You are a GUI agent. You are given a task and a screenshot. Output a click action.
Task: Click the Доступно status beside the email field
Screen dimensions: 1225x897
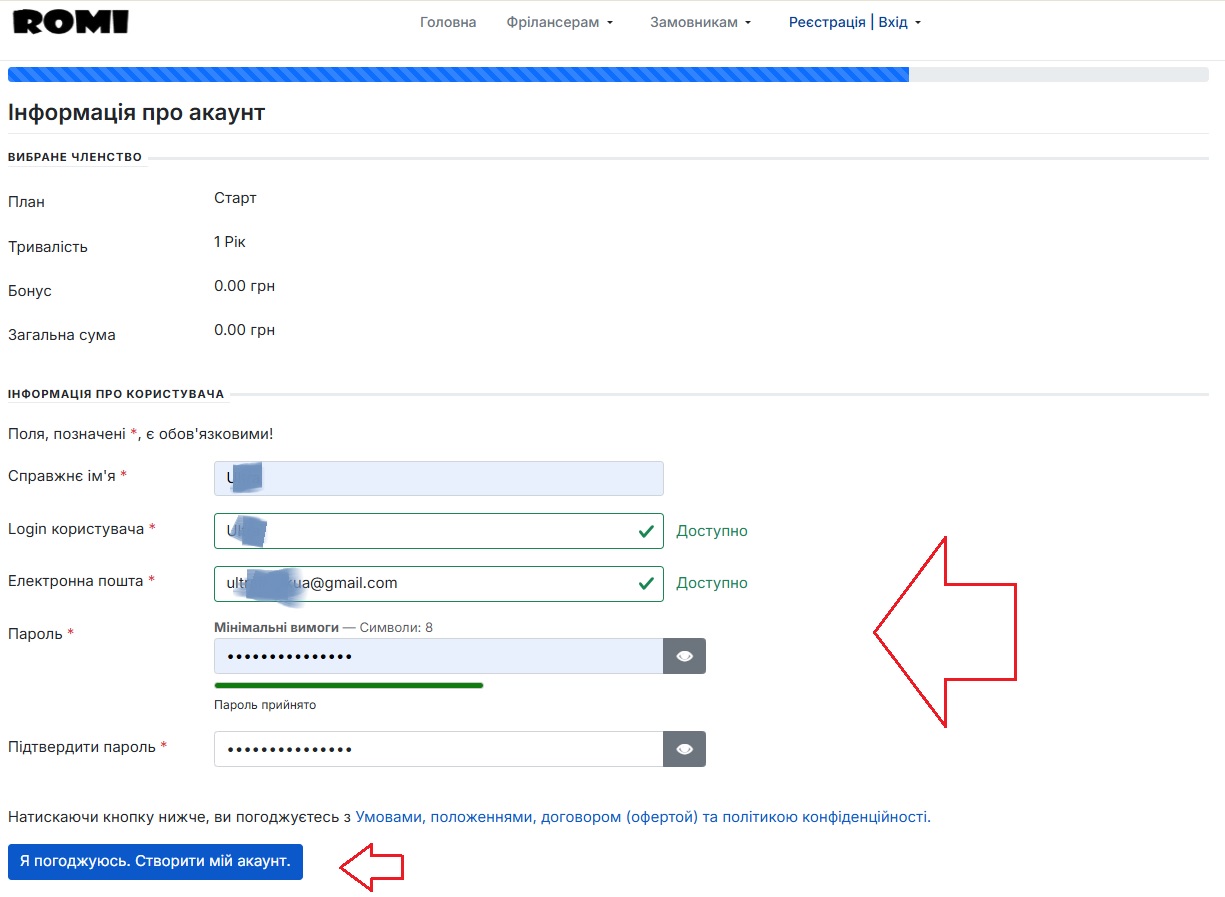coord(712,583)
